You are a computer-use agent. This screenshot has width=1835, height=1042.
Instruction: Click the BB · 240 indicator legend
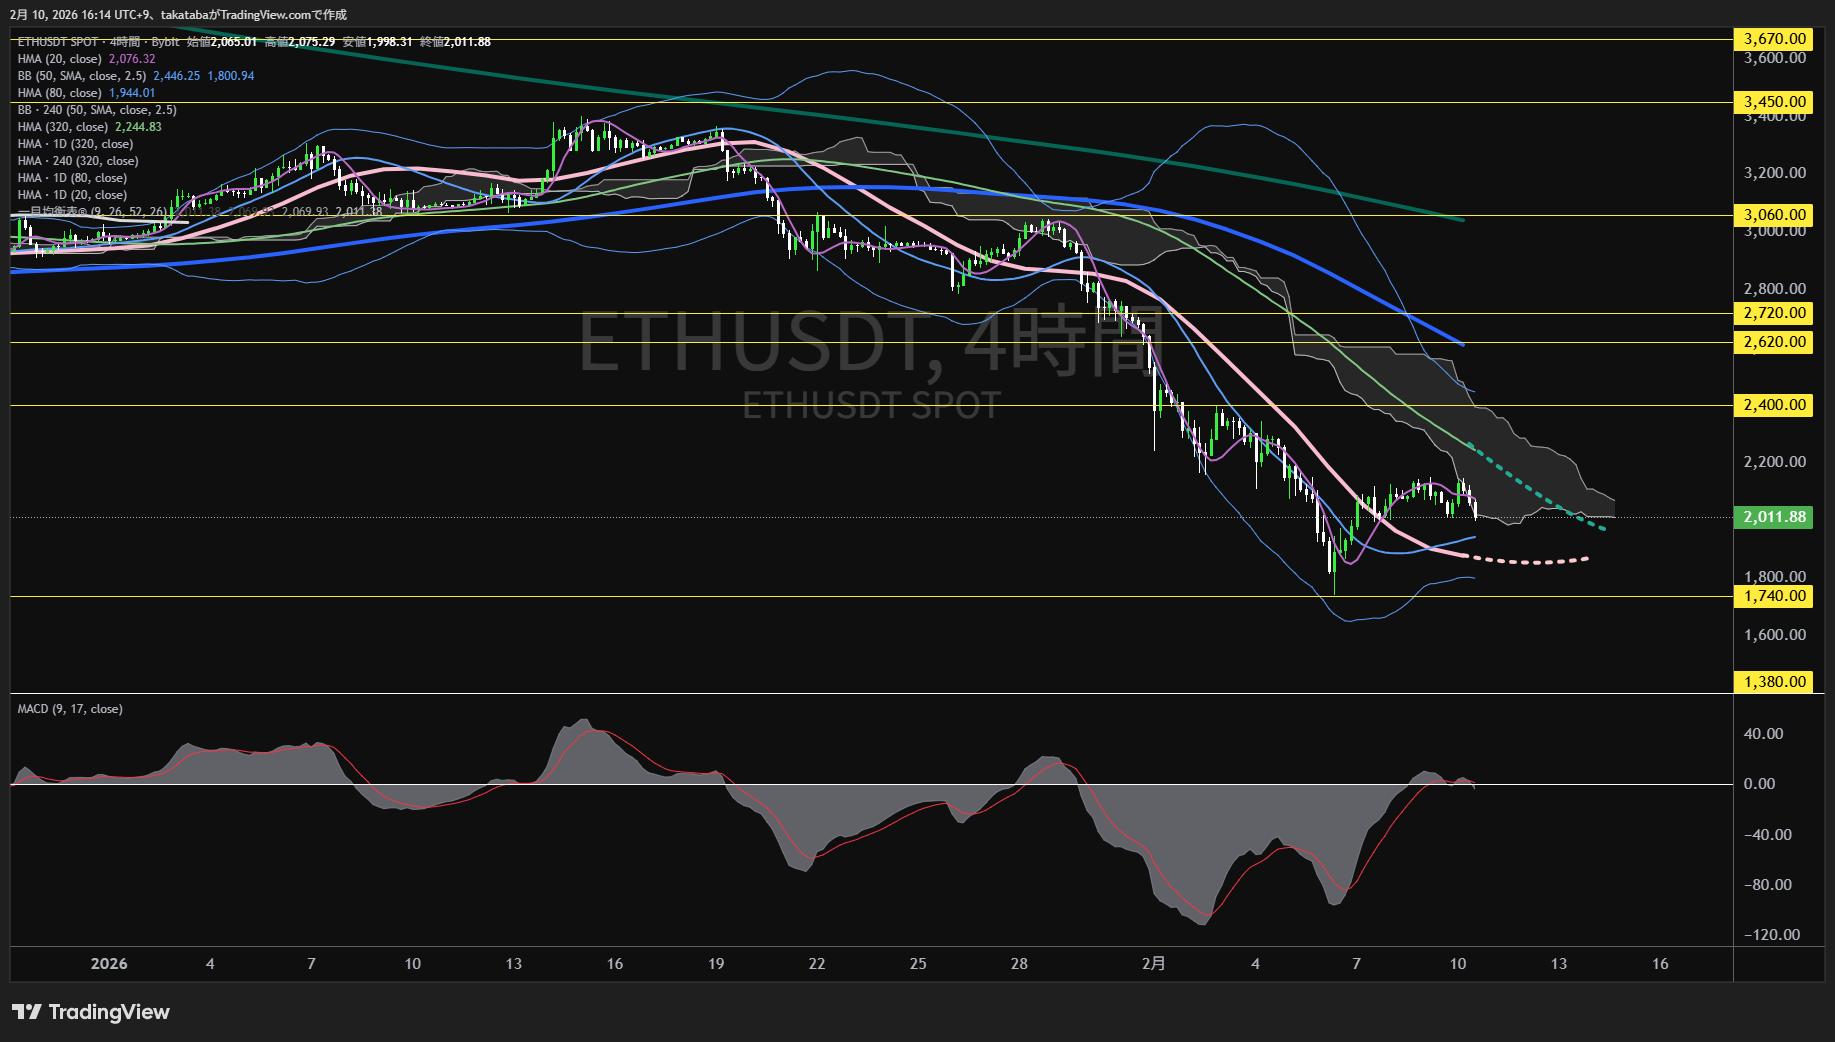click(x=97, y=110)
